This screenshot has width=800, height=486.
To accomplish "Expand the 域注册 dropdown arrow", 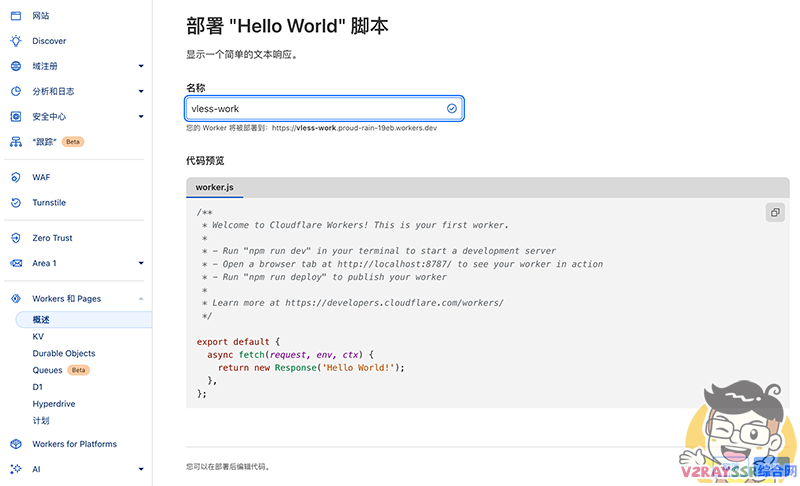I will [x=141, y=66].
